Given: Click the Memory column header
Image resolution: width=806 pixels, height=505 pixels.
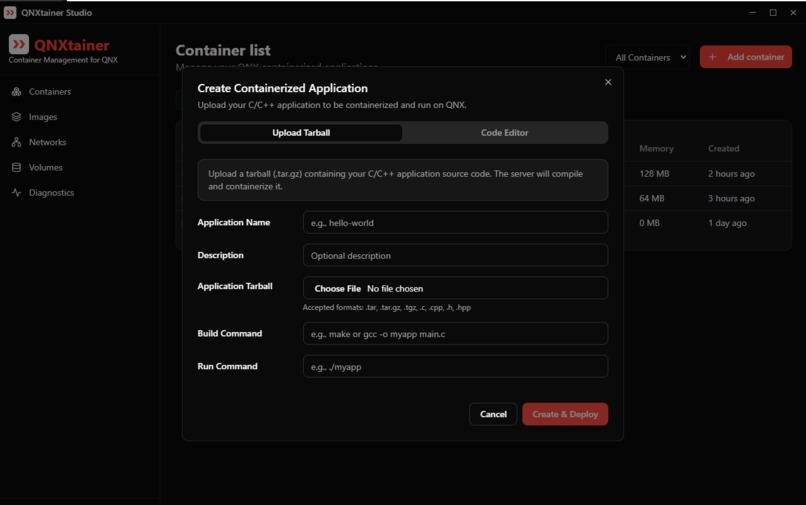Looking at the screenshot, I should point(656,149).
